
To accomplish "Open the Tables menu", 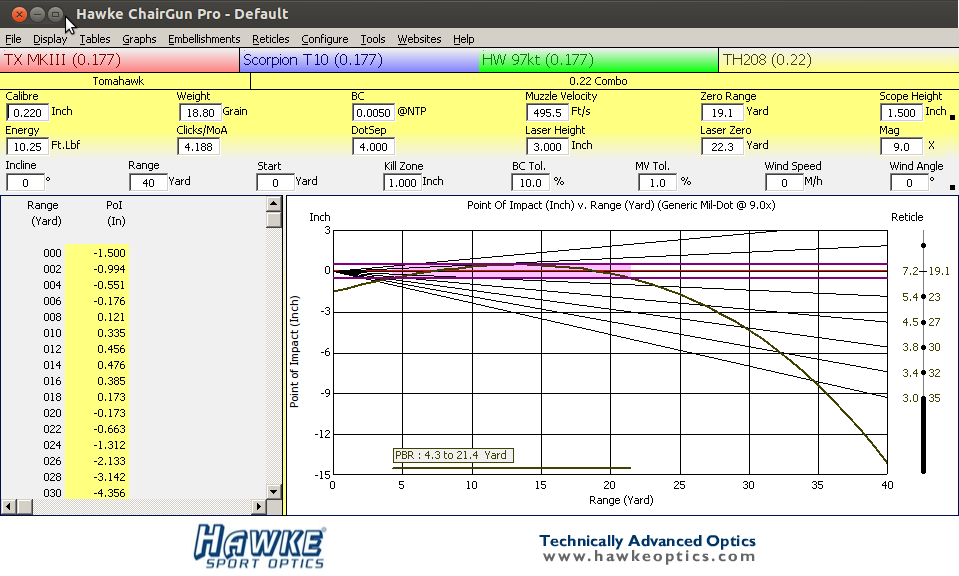I will 95,39.
